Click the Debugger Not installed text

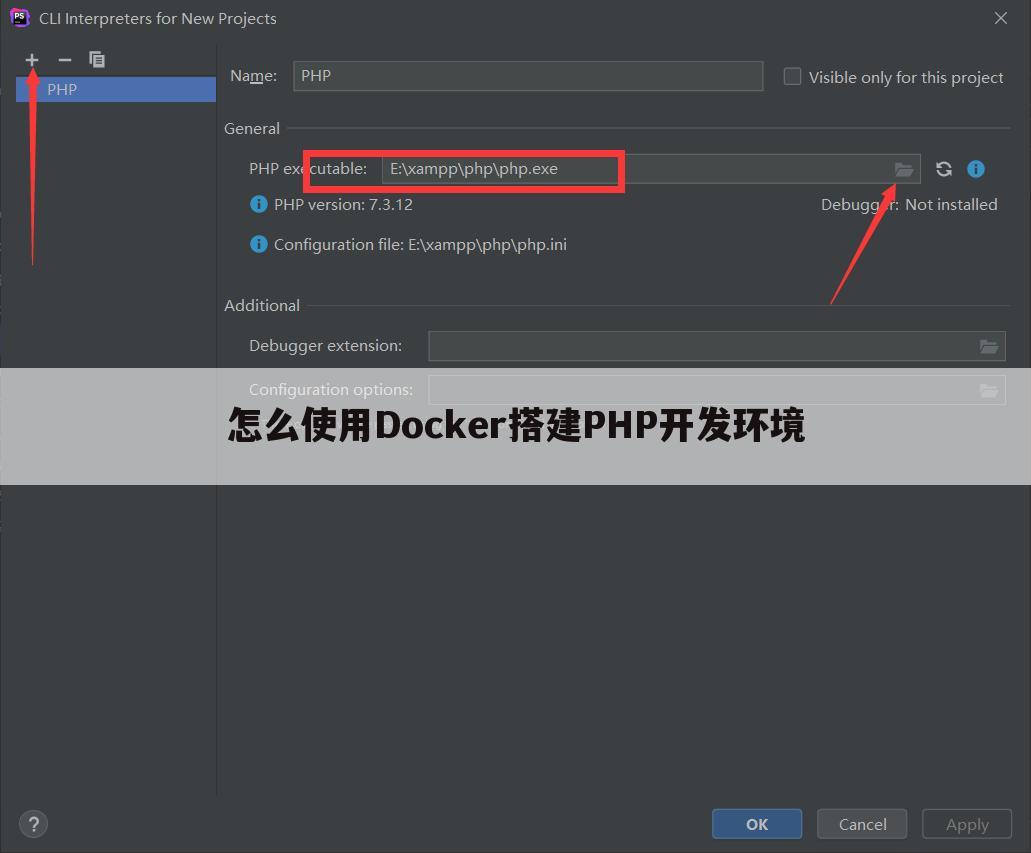pos(909,205)
